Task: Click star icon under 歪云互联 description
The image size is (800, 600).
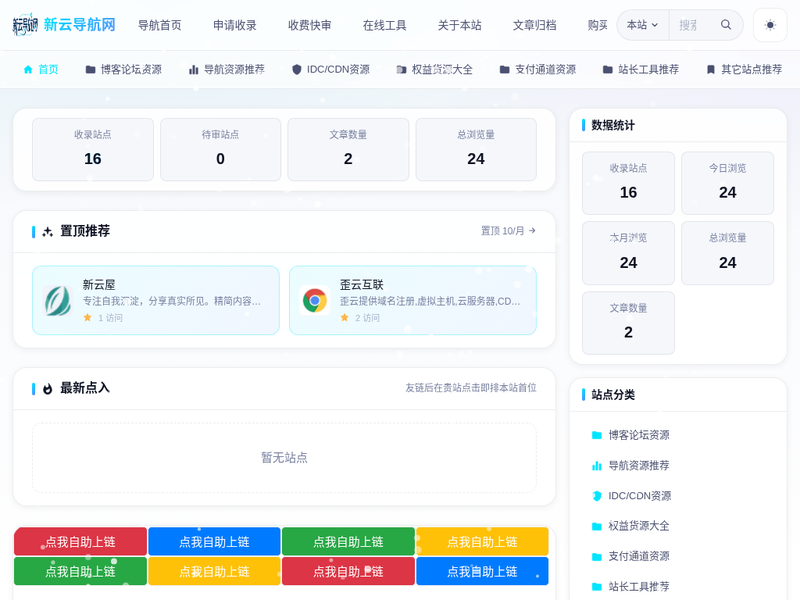Action: pyautogui.click(x=344, y=317)
